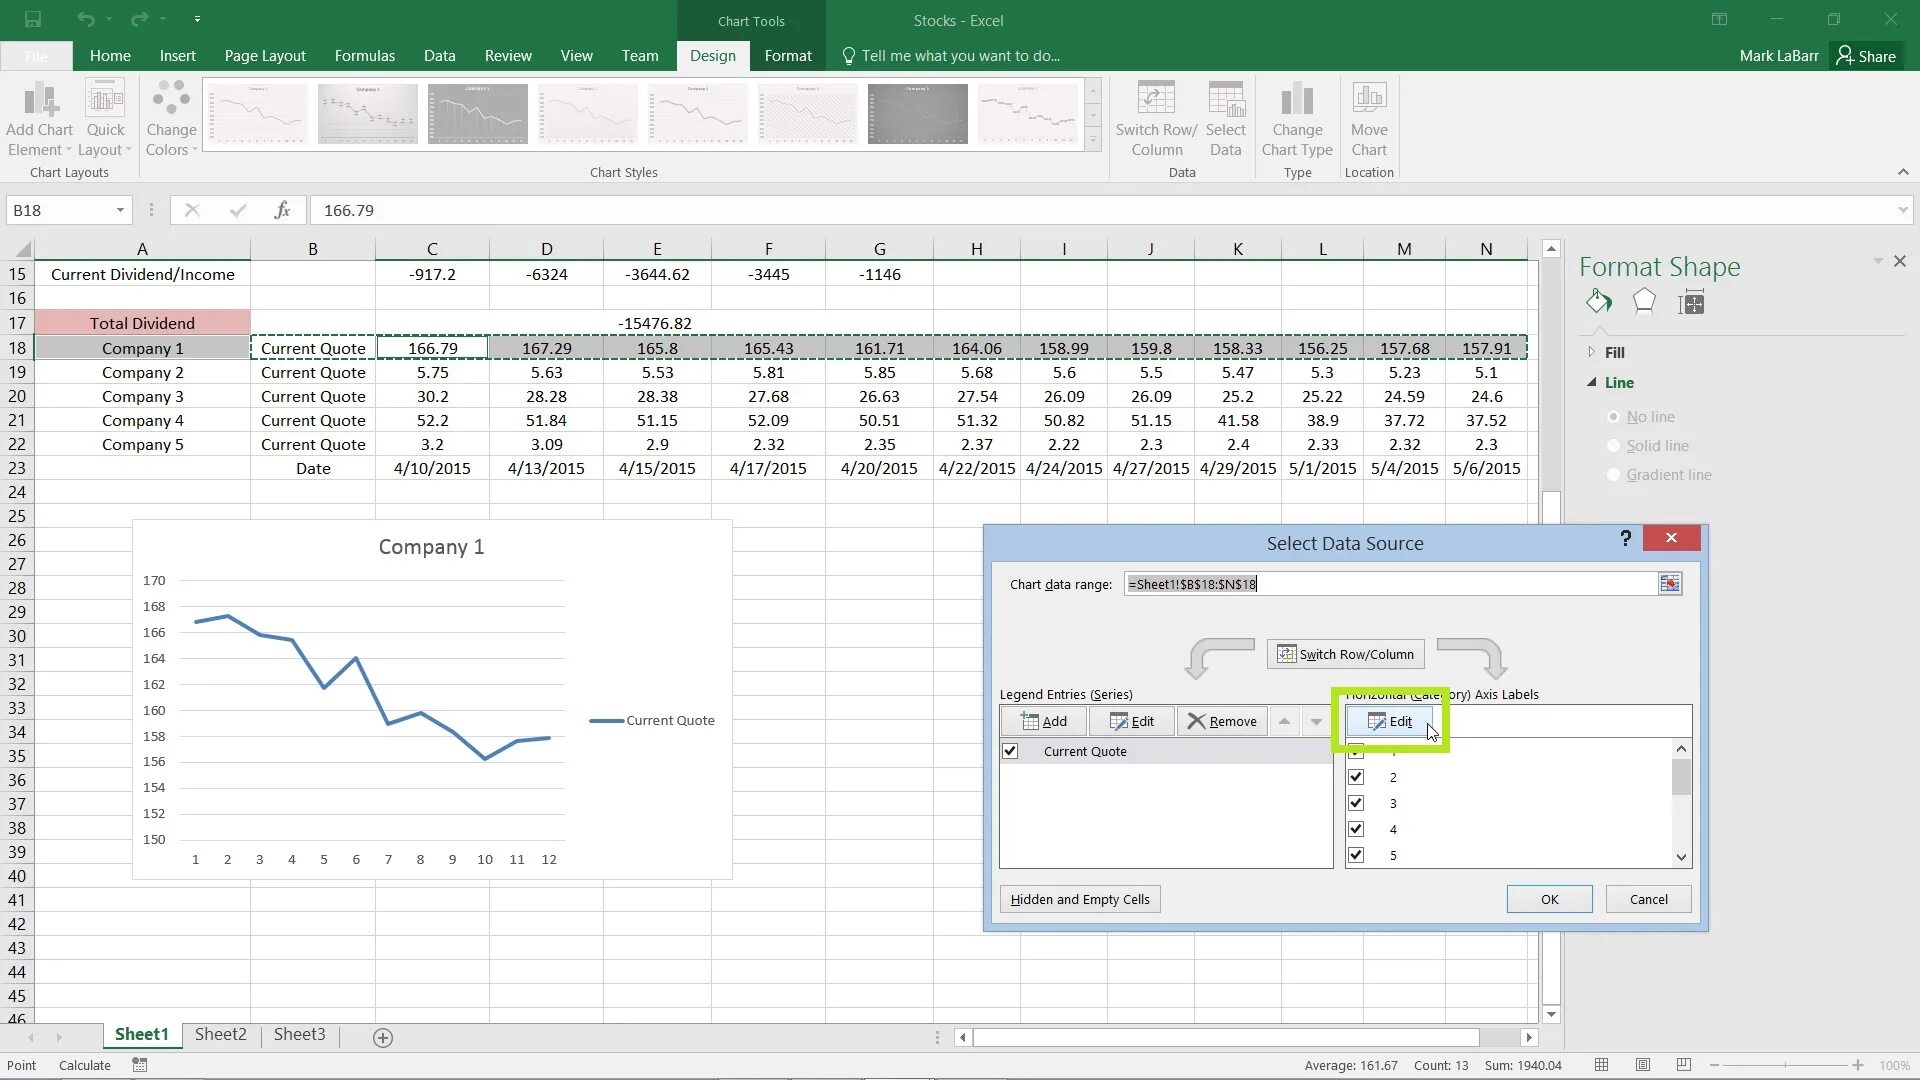Toggle checkbox for series item 1

[1356, 750]
